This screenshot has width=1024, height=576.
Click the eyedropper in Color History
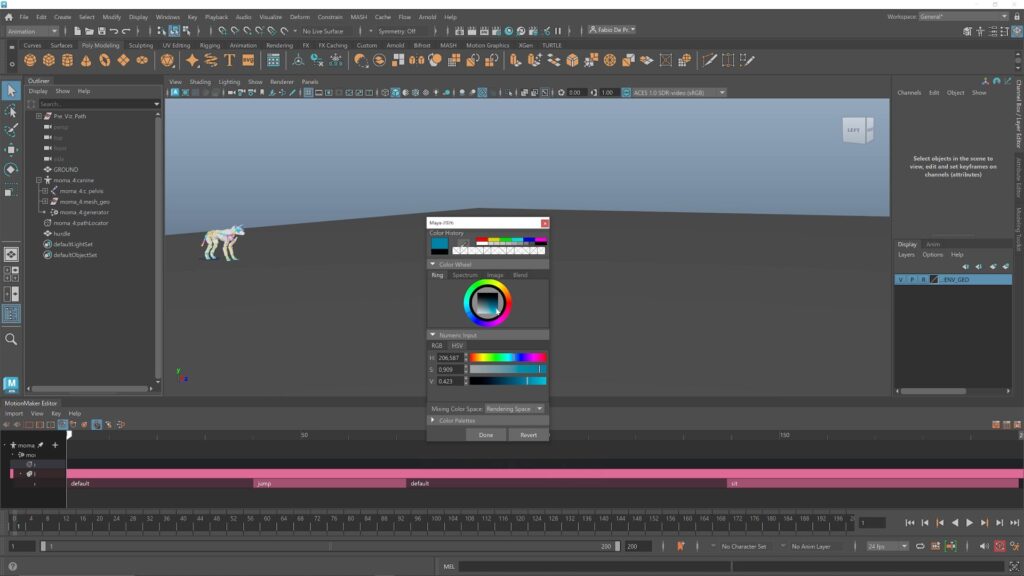tap(462, 241)
